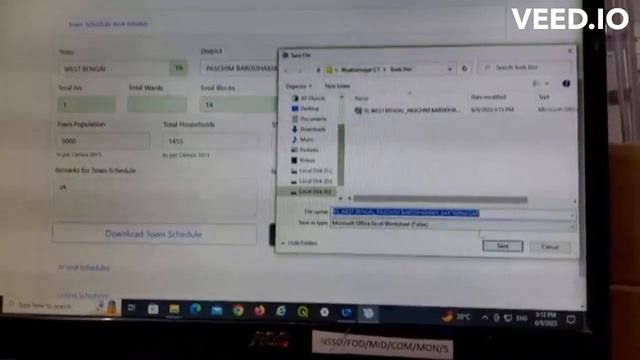Open Google Chrome from the taskbar
The image size is (640, 360).
point(238,311)
